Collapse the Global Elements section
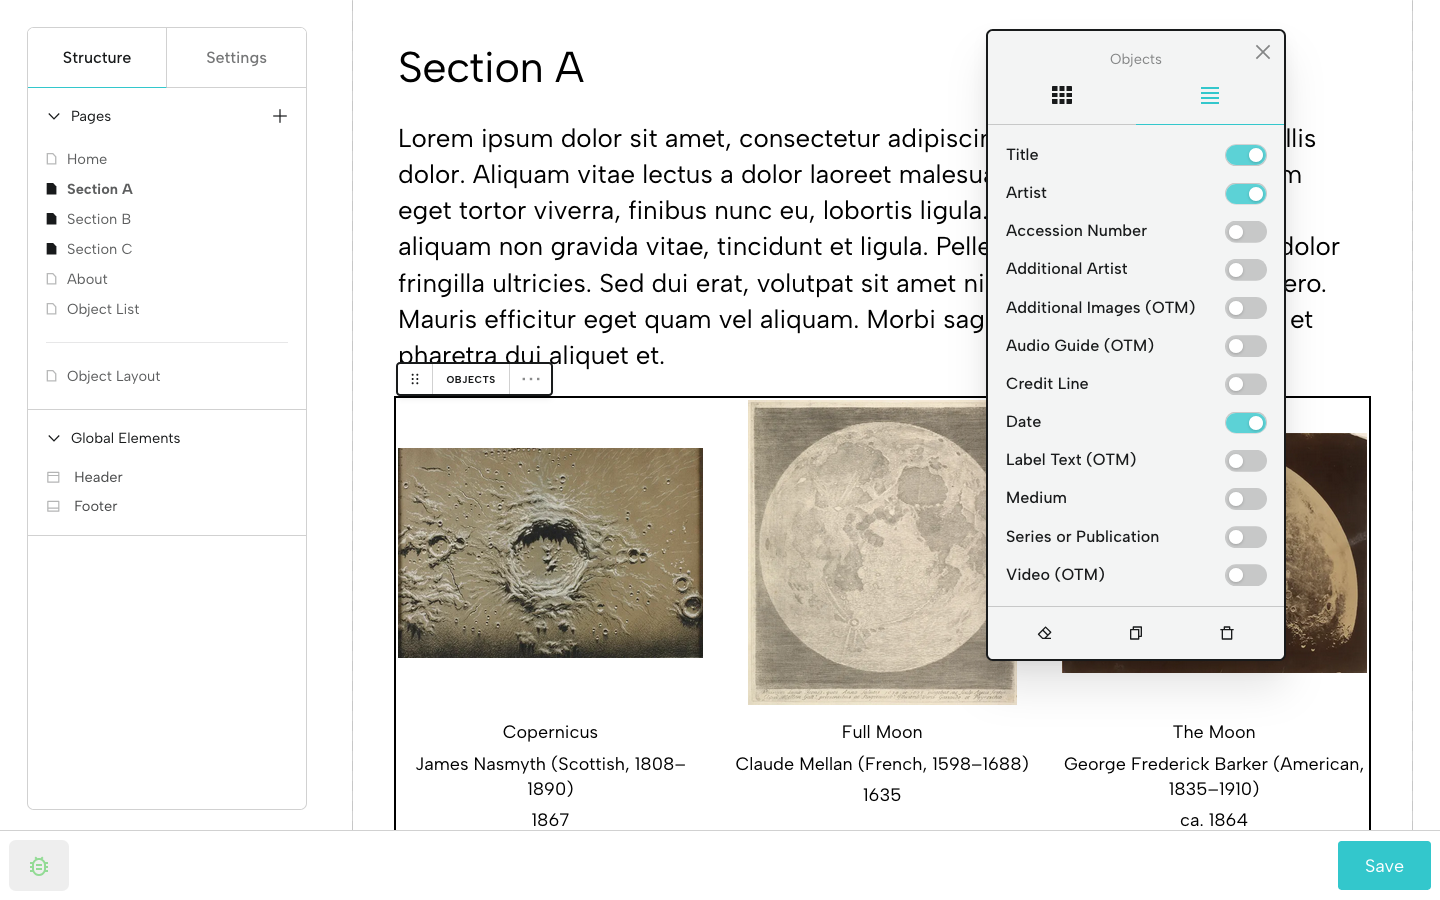The height and width of the screenshot is (900, 1440). pos(54,438)
